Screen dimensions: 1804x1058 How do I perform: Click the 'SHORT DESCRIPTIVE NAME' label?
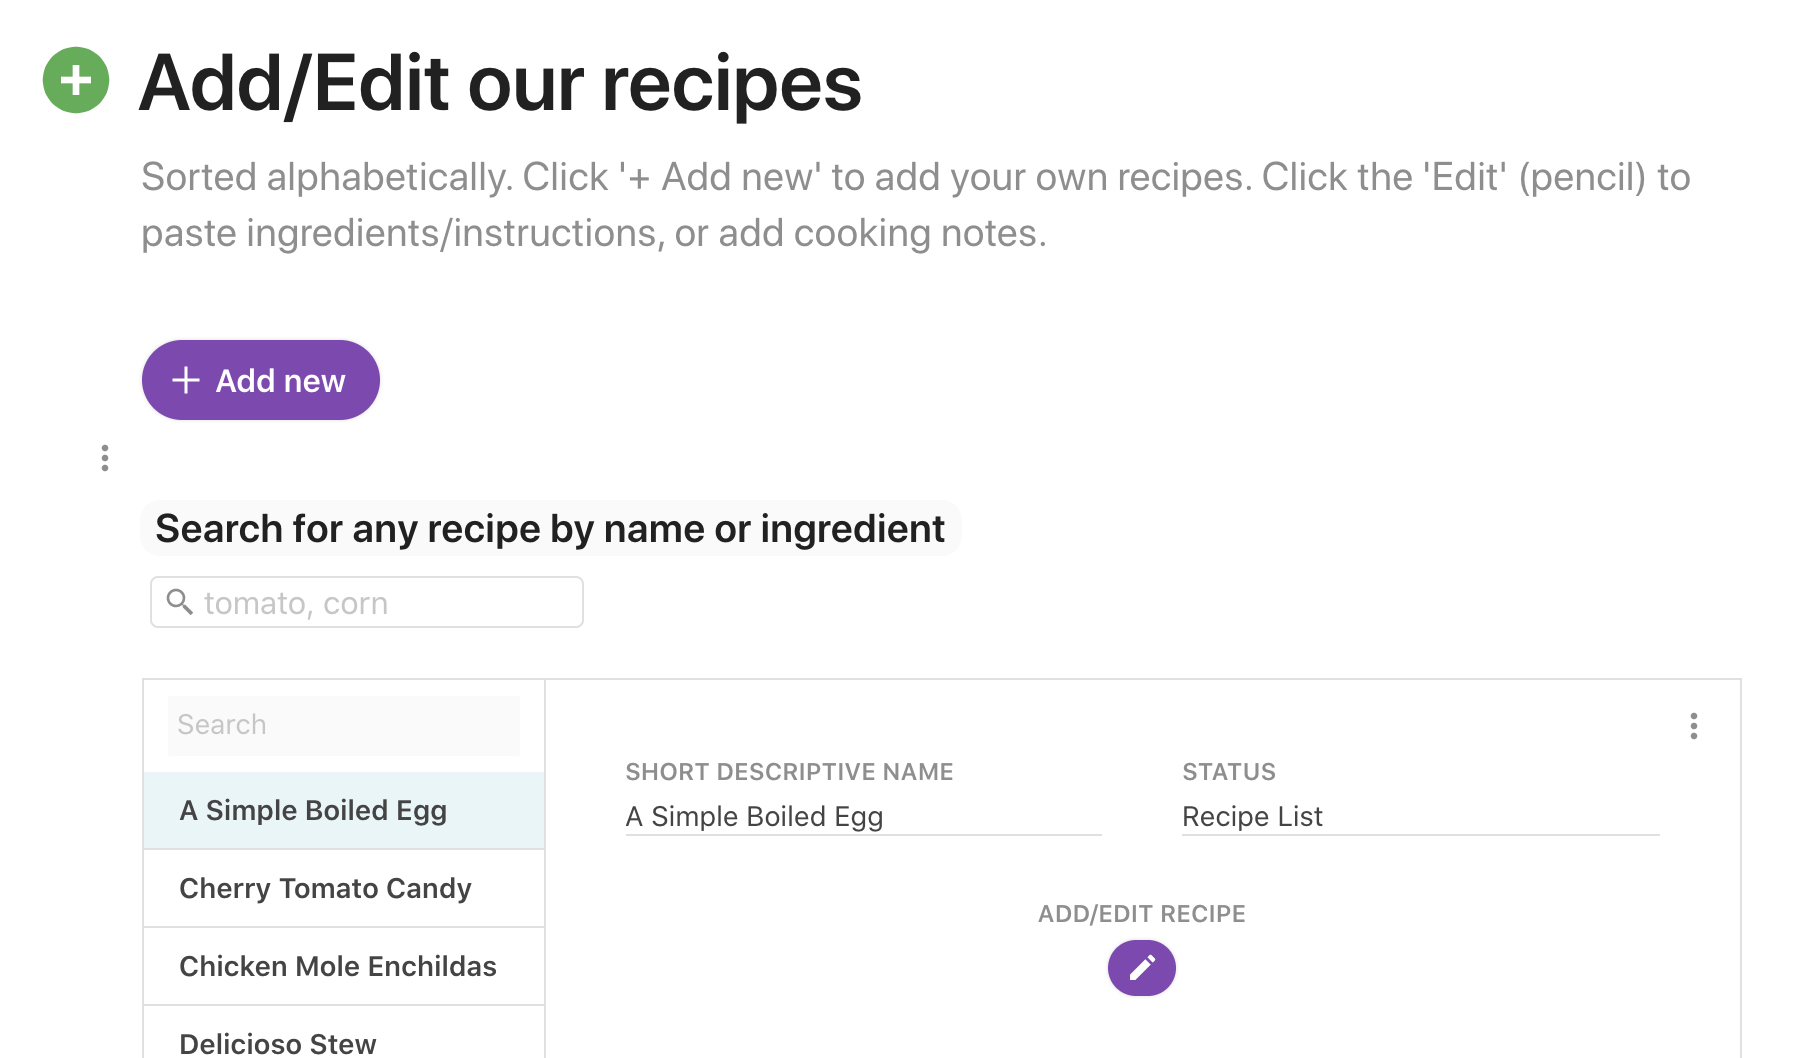pos(789,772)
